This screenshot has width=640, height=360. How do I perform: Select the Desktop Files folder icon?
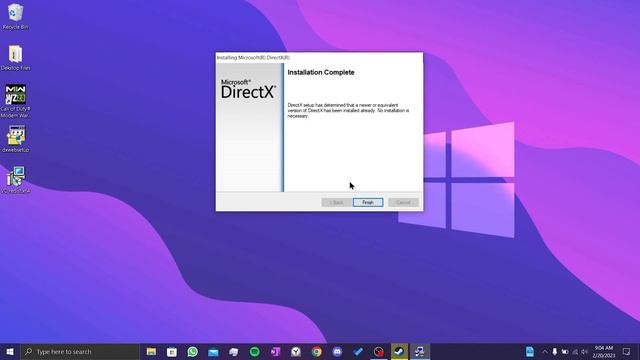(16, 58)
